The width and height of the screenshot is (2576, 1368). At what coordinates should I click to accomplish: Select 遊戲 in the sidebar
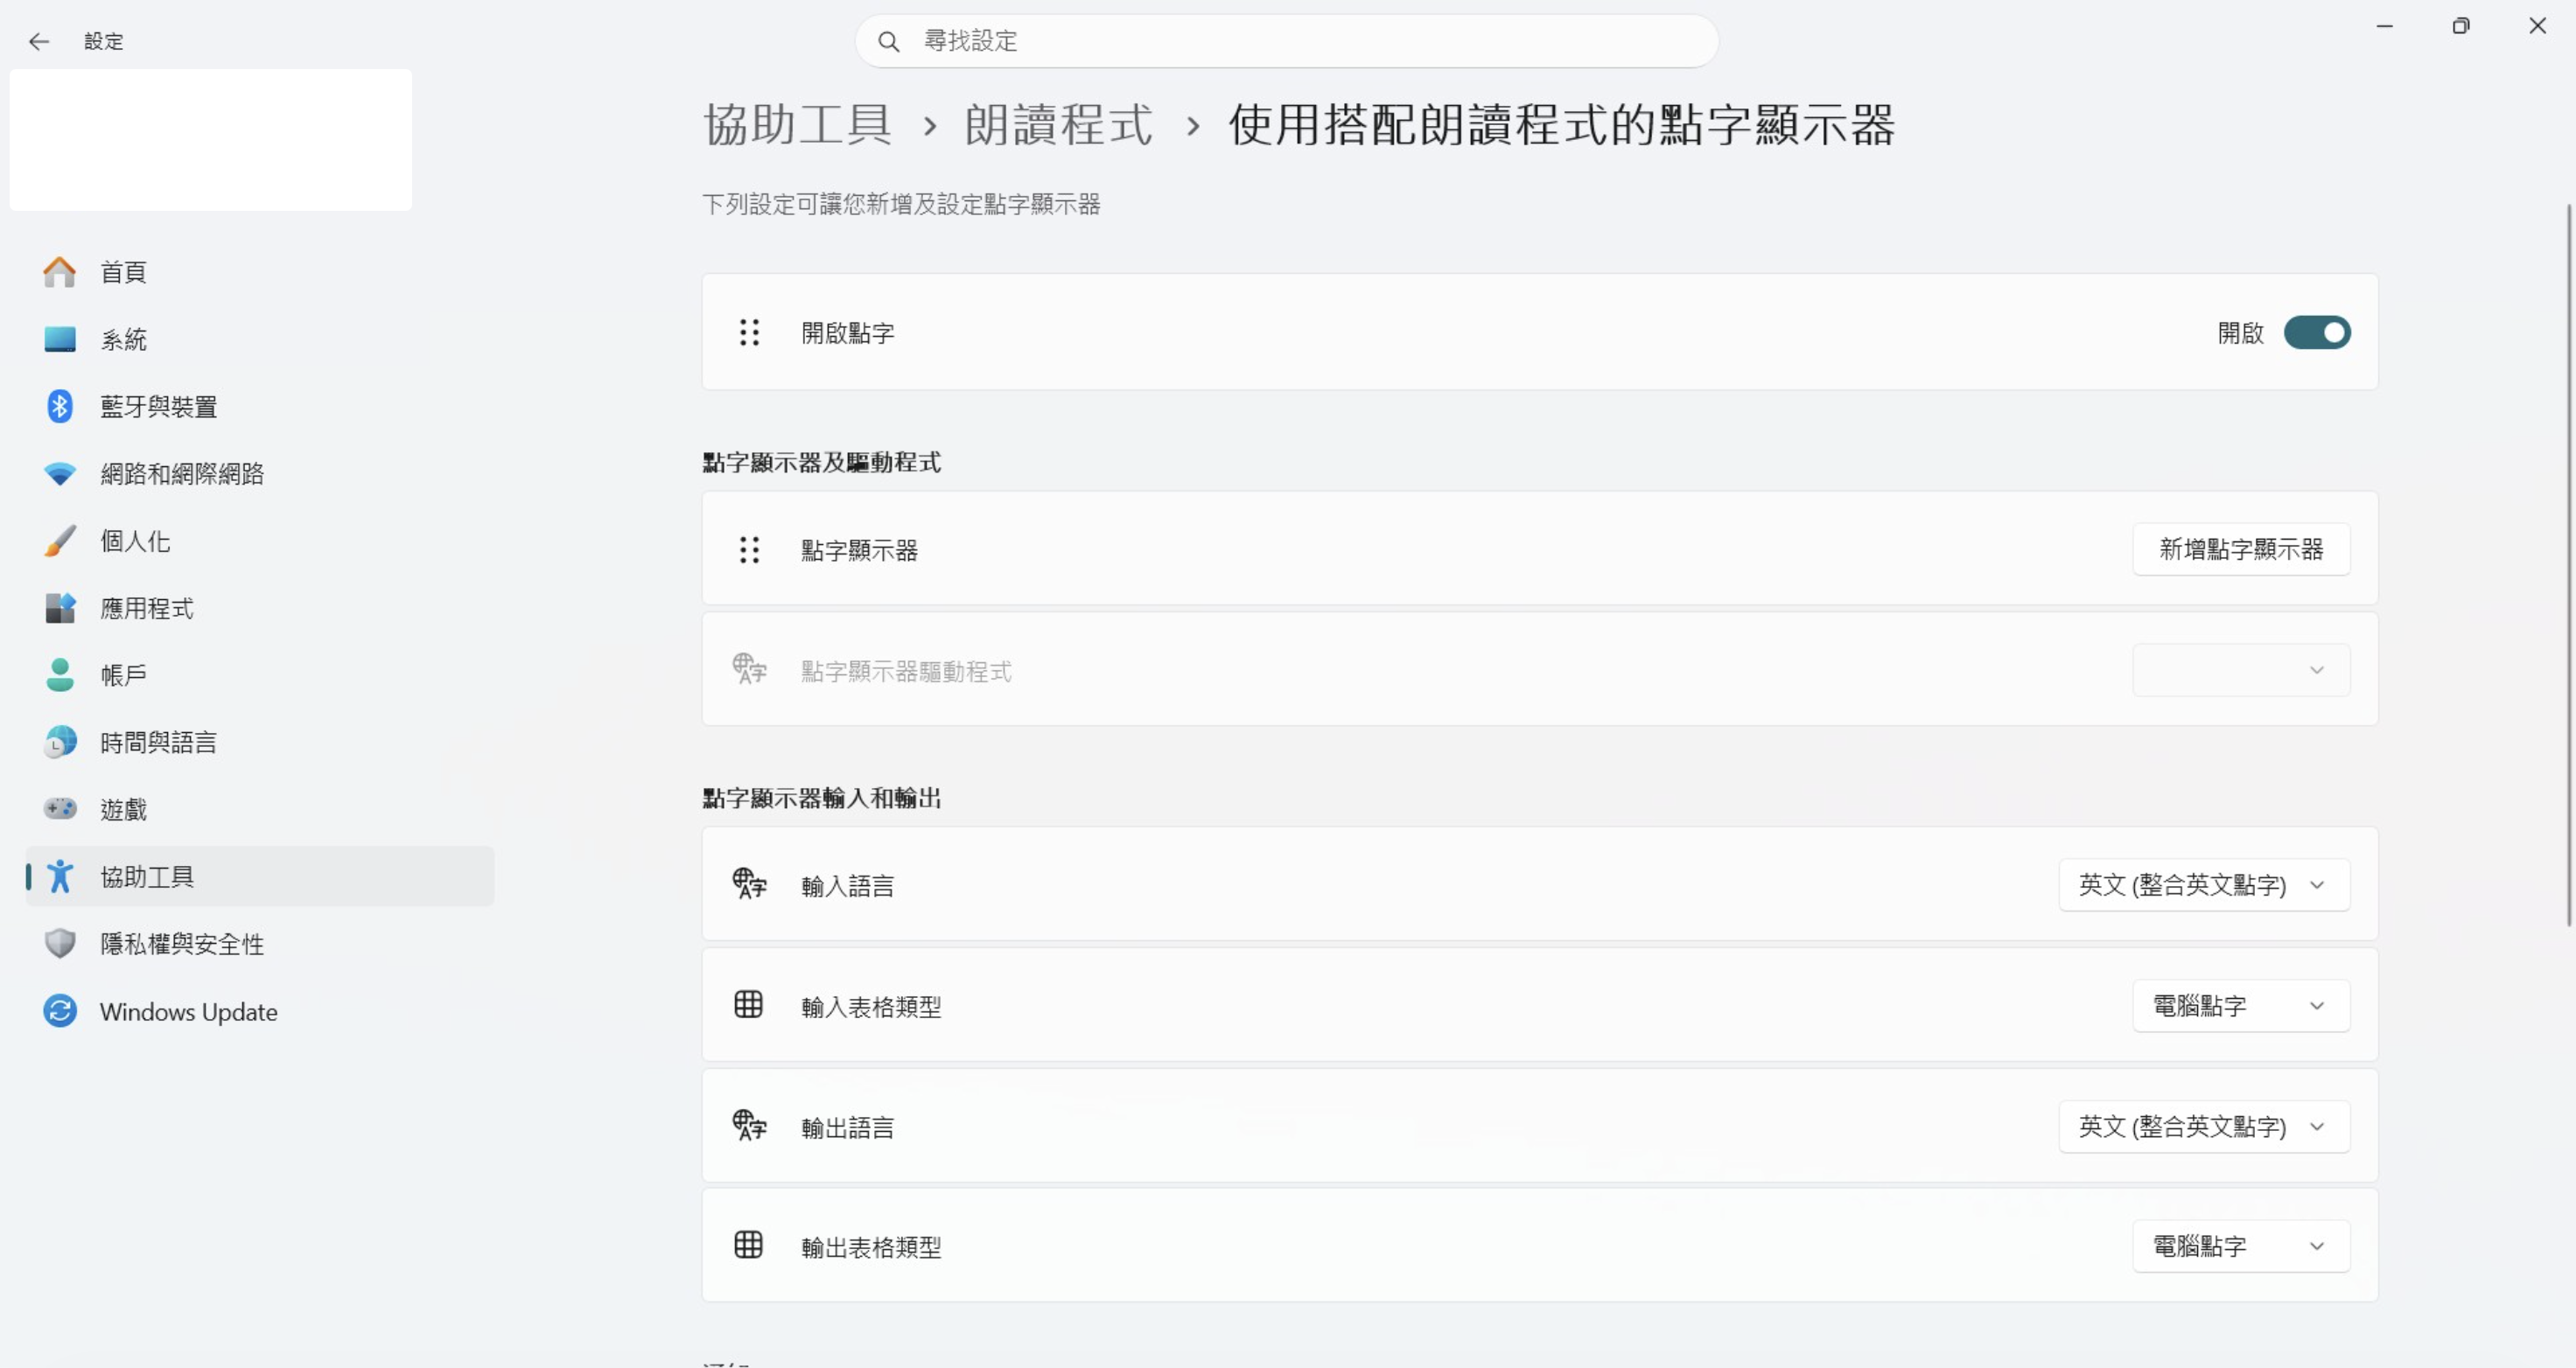click(x=260, y=809)
